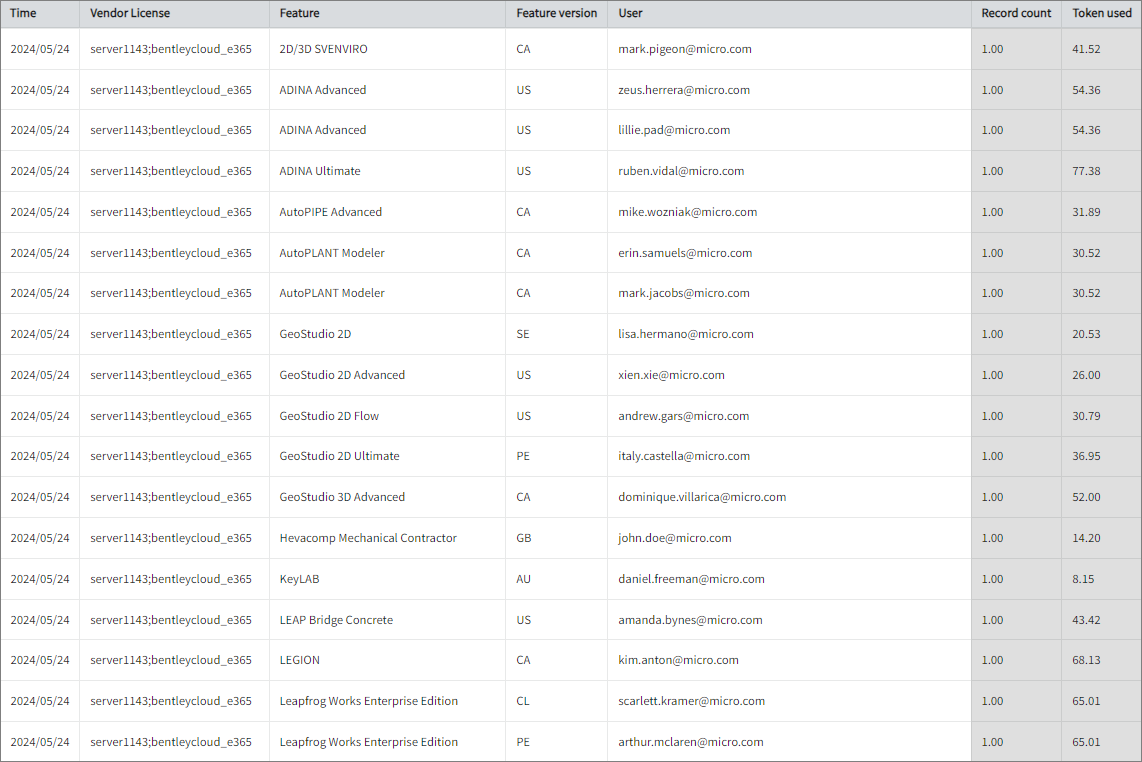Select the mark.pigeon@micro.com user cell
The image size is (1142, 762).
tap(685, 49)
